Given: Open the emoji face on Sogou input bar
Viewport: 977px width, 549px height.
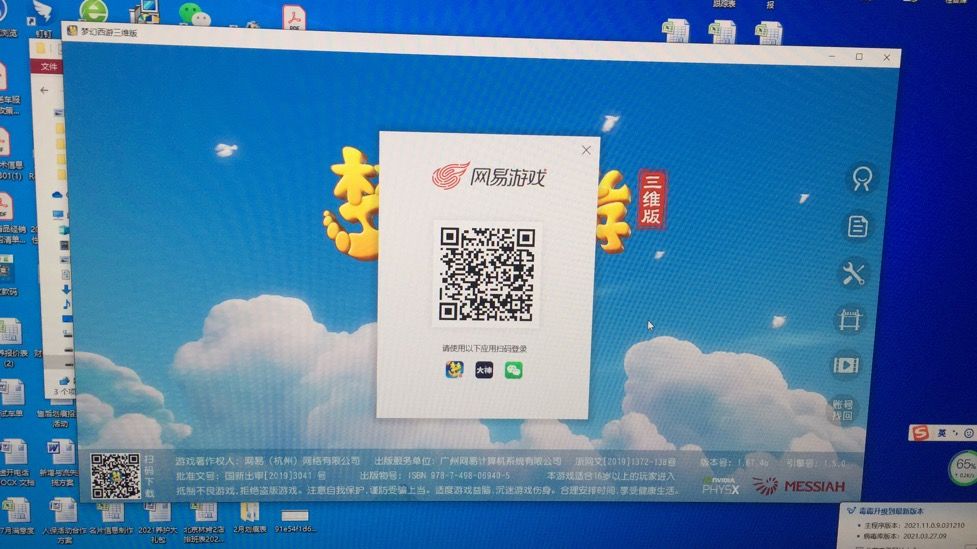Looking at the screenshot, I should [968, 432].
